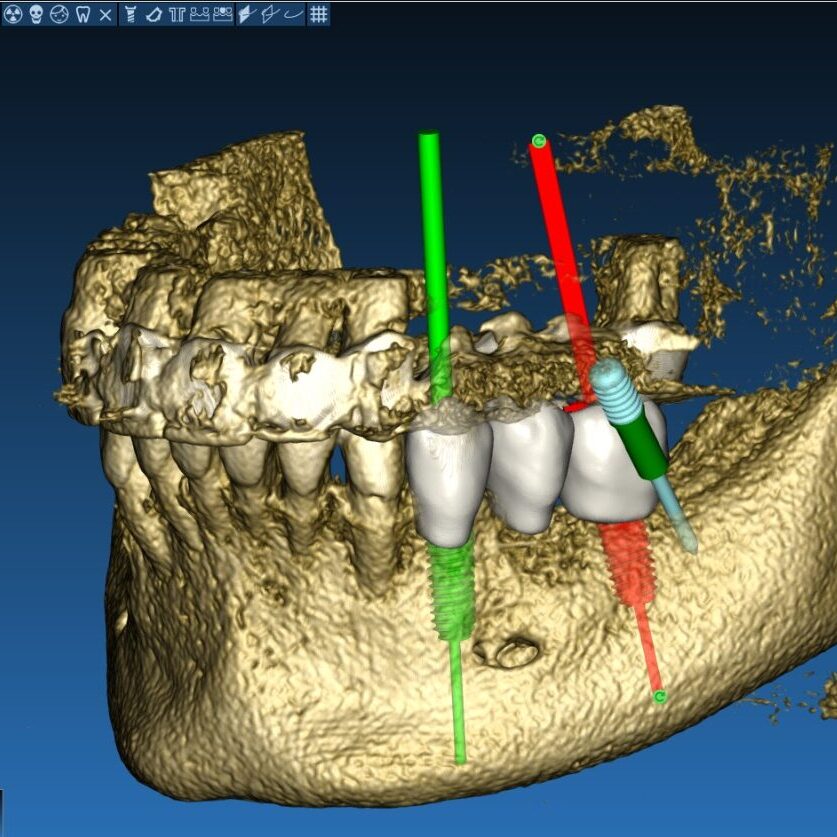Image resolution: width=837 pixels, height=837 pixels.
Task: Toggle the grid display icon
Action: (319, 14)
